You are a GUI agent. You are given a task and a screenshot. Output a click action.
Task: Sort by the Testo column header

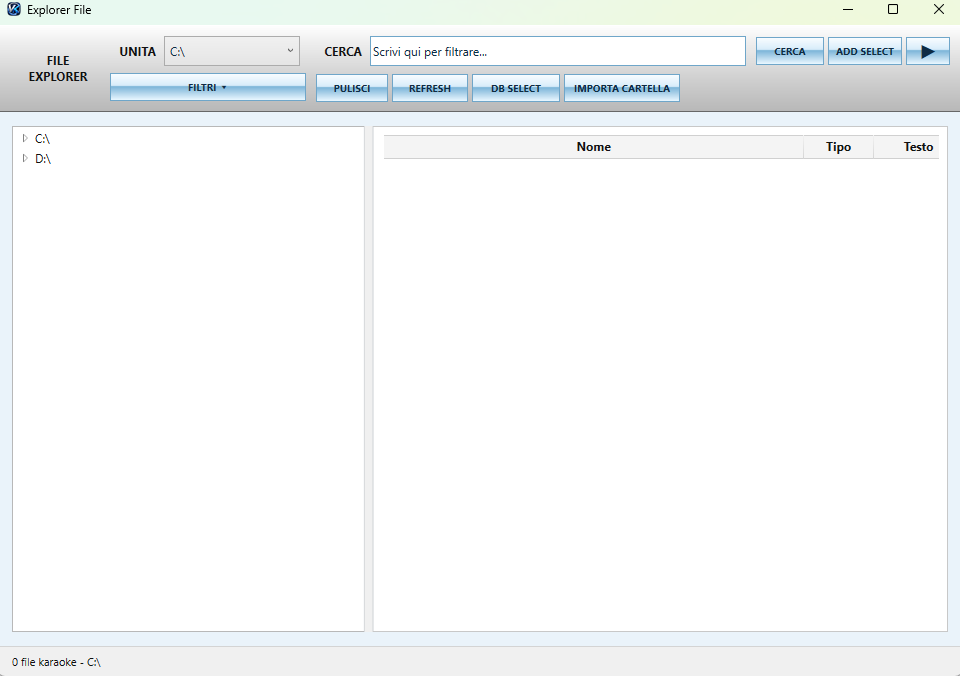(x=906, y=147)
